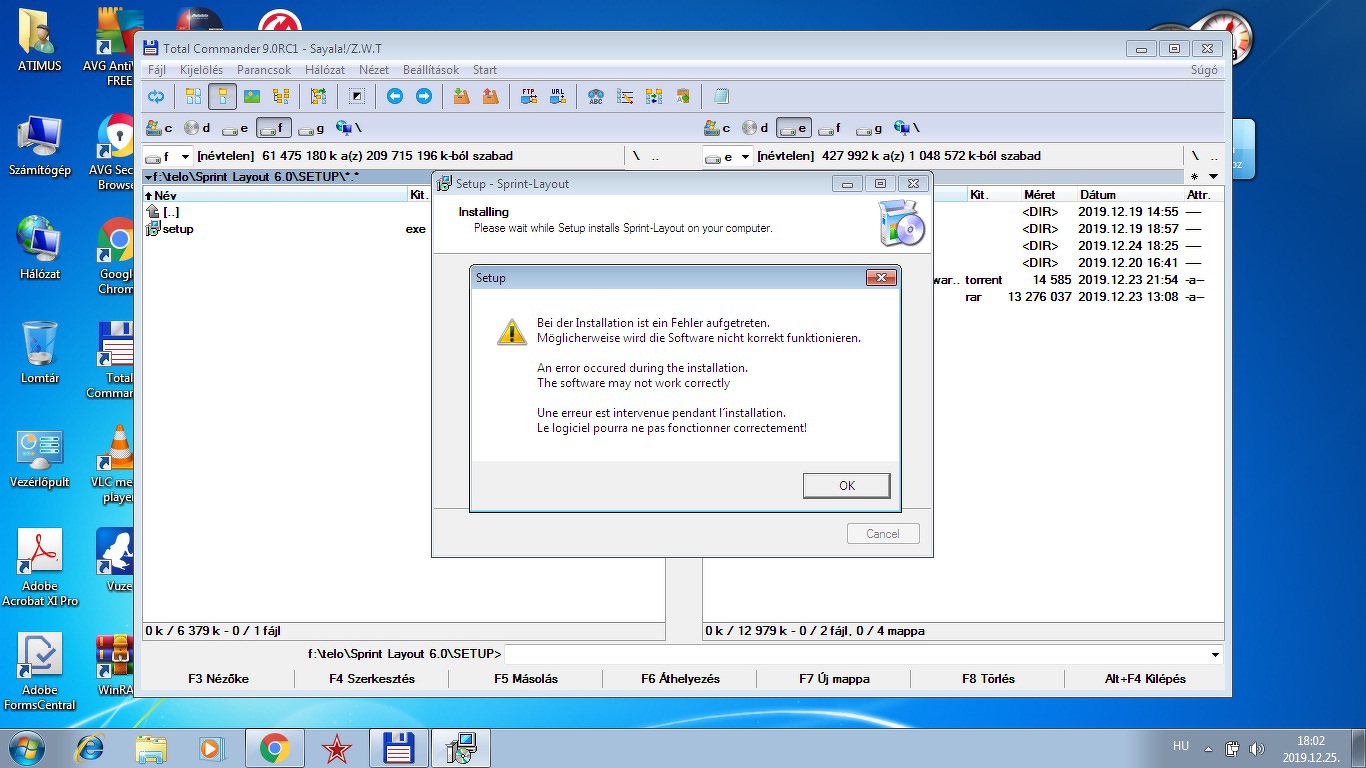Switch to brief view via toolbar icon
The image size is (1366, 768).
point(193,96)
